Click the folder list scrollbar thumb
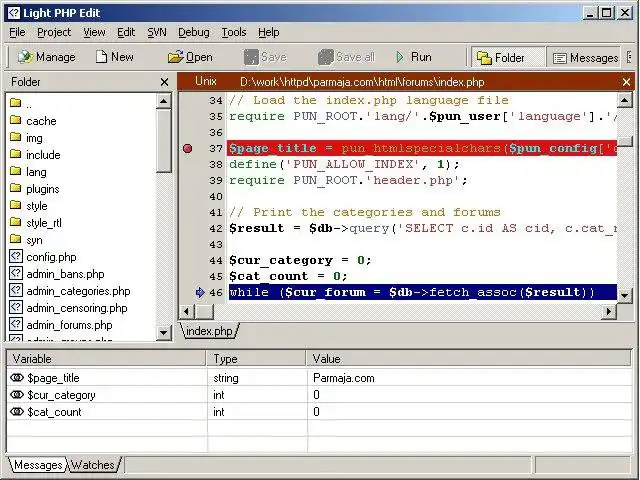The width and height of the screenshot is (640, 480). click(164, 140)
